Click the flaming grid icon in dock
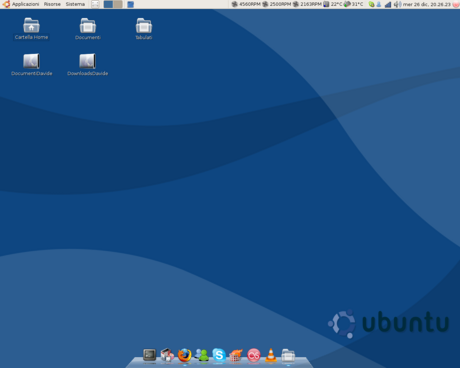The width and height of the screenshot is (460, 368). [236, 355]
